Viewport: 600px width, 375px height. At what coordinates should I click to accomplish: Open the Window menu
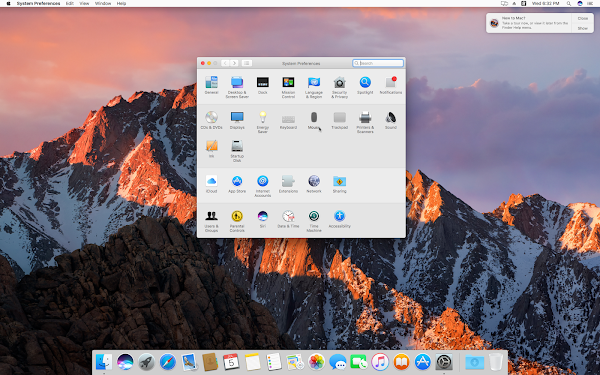(103, 3)
